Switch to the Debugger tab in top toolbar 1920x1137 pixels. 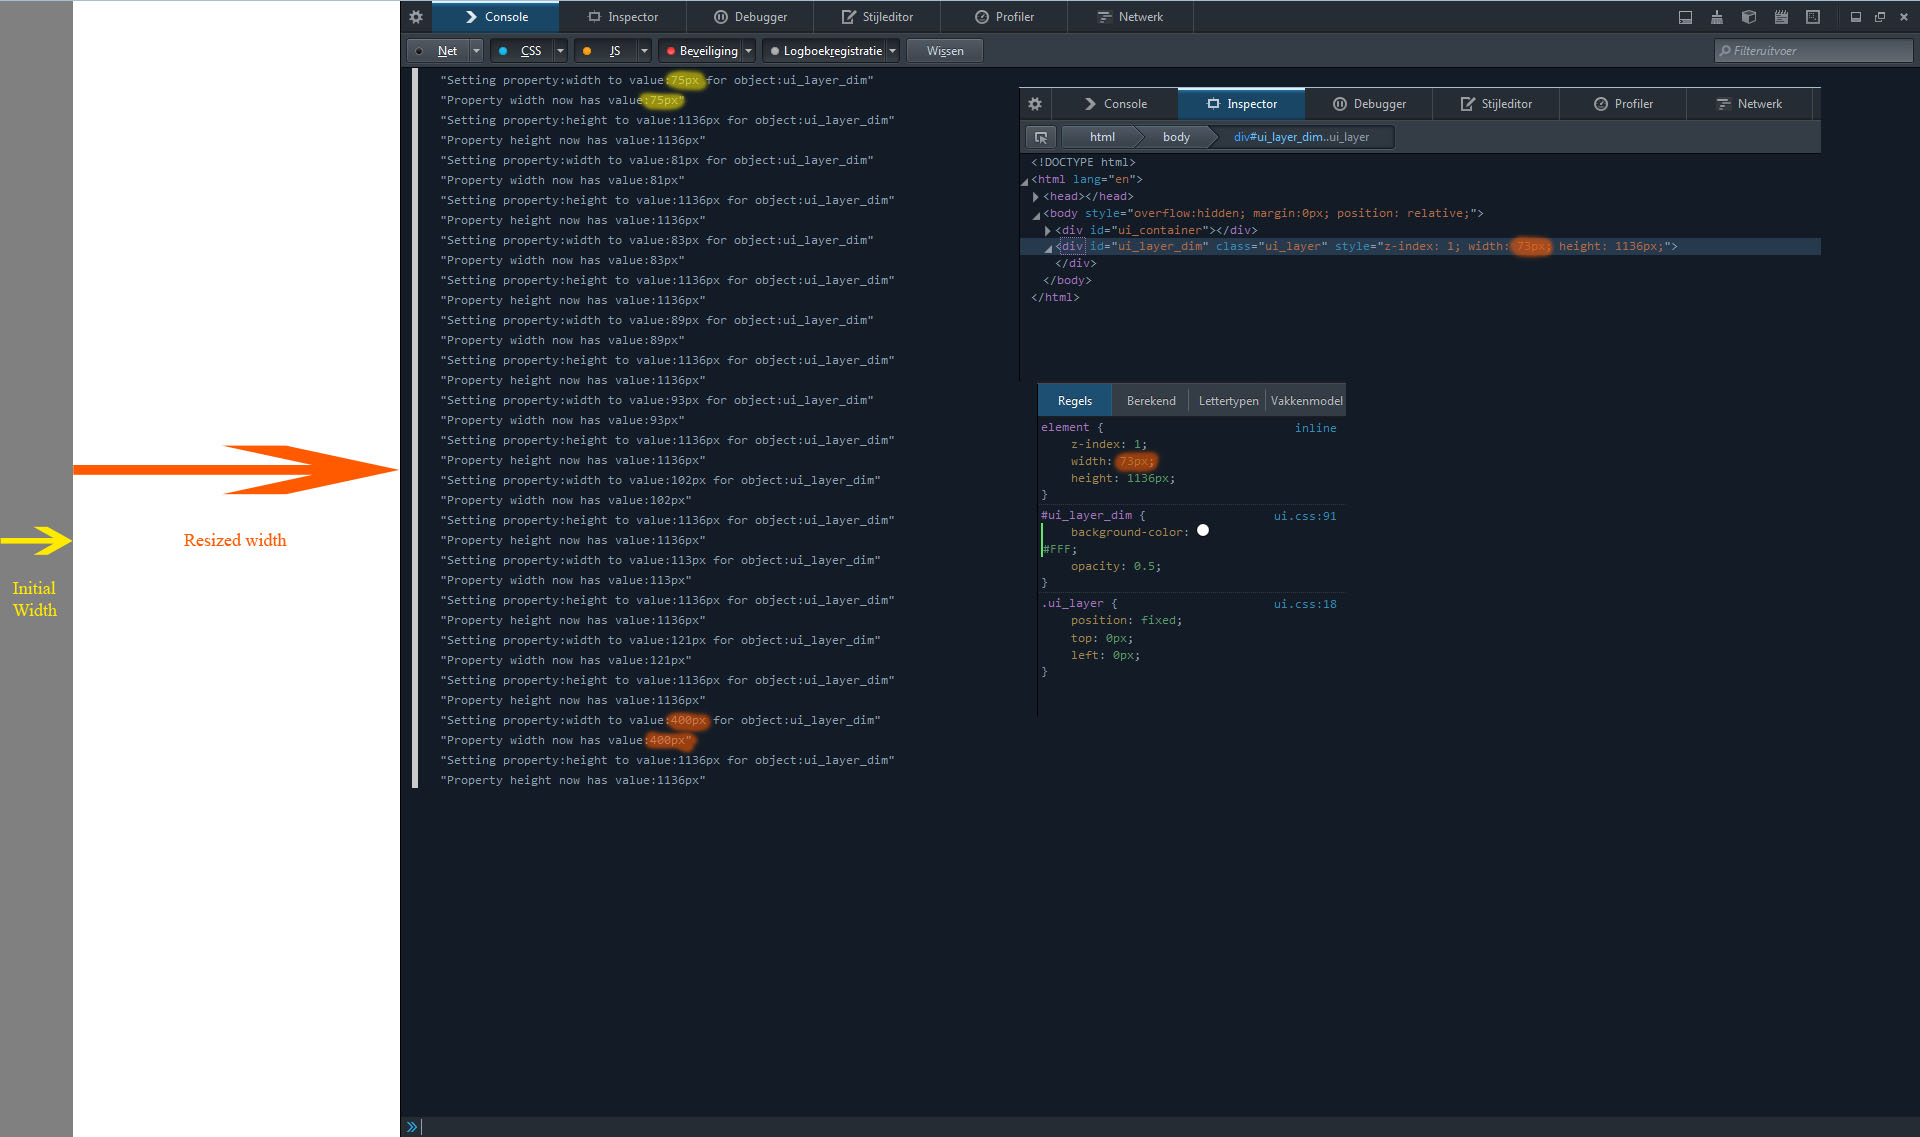(750, 17)
